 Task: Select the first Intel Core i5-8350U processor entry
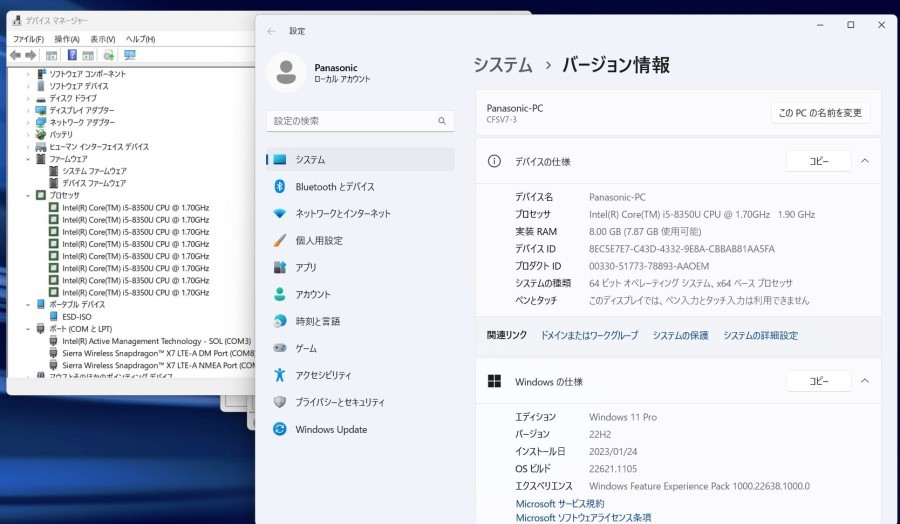[135, 208]
